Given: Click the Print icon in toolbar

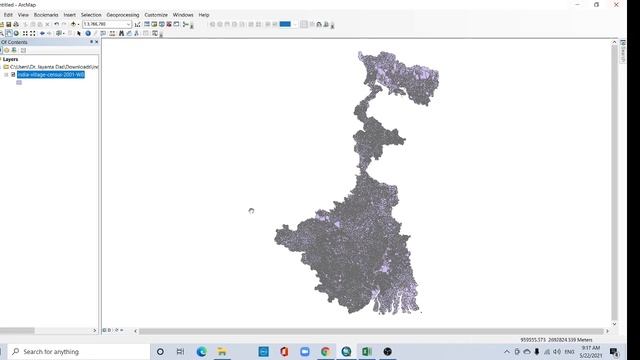Looking at the screenshot, I should 16,24.
